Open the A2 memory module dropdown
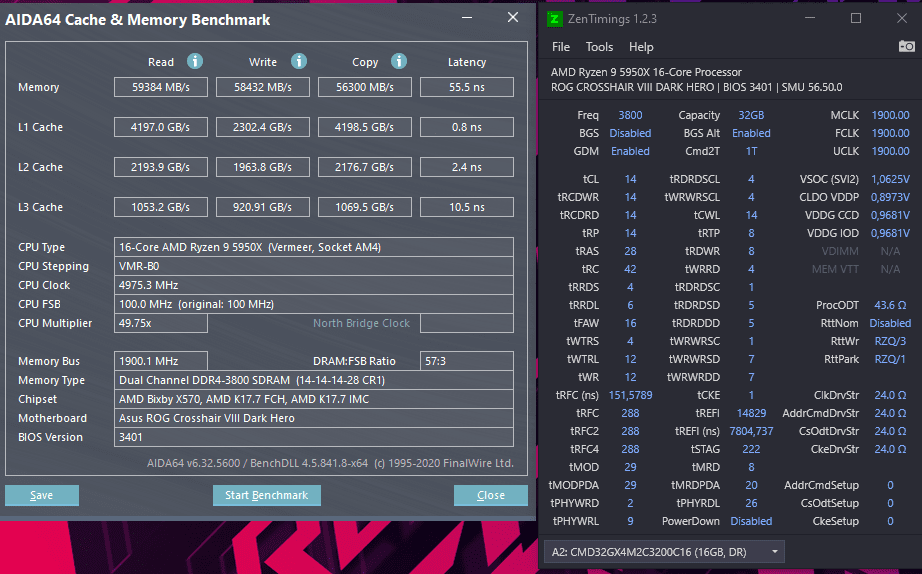 click(x=664, y=552)
